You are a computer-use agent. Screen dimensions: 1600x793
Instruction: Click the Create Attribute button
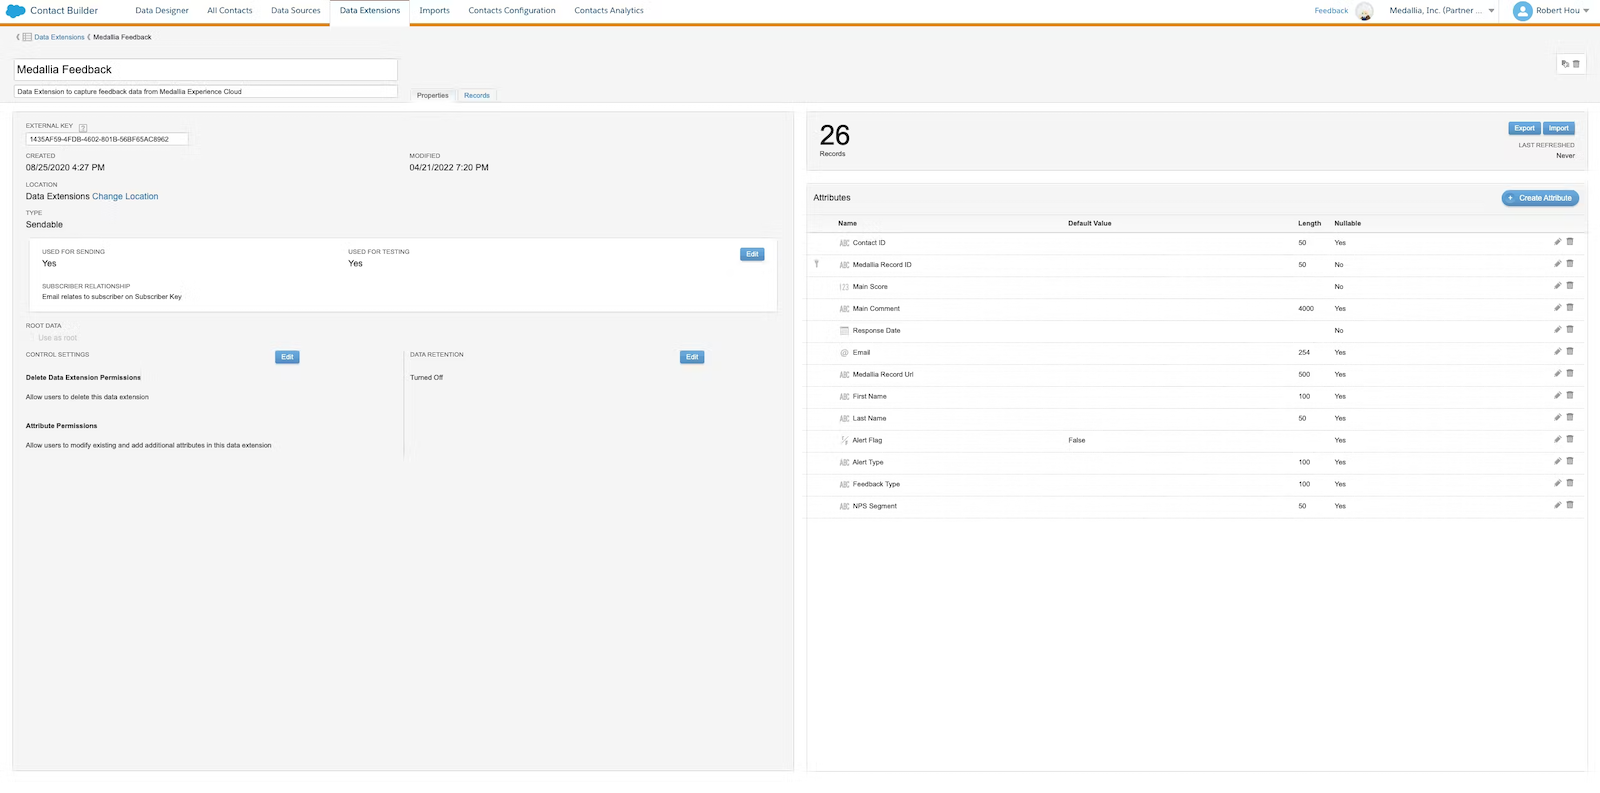(x=1540, y=198)
